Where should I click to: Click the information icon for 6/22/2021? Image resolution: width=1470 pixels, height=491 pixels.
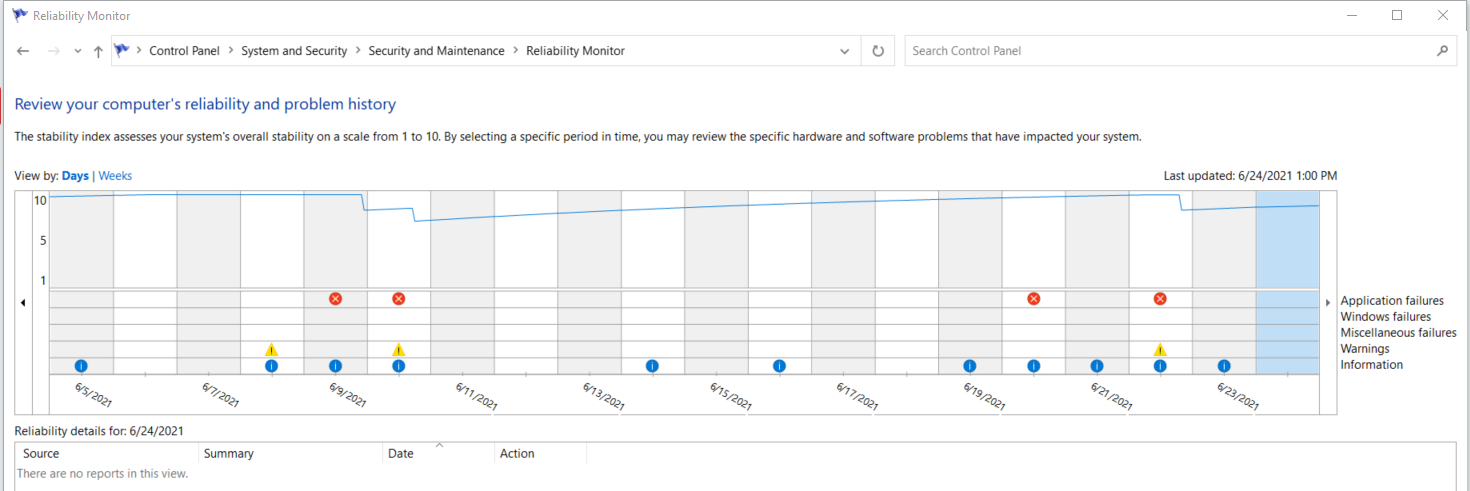[1160, 366]
